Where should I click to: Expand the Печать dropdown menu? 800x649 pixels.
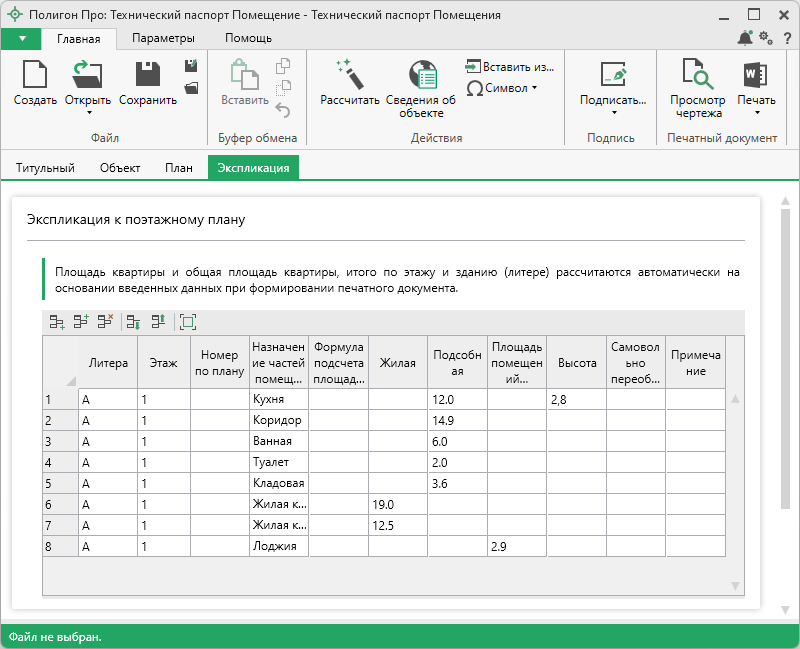756,113
